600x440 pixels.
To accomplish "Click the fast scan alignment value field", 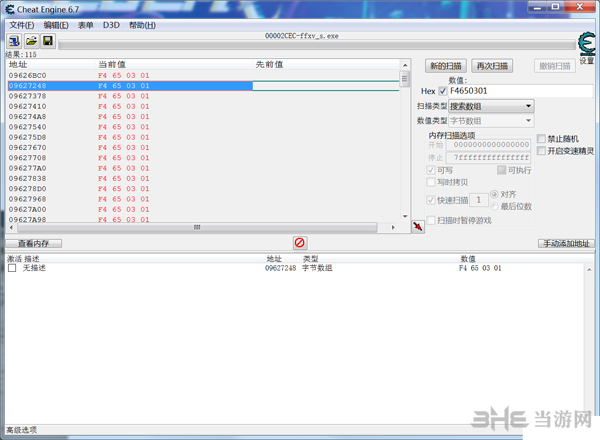I will click(479, 200).
